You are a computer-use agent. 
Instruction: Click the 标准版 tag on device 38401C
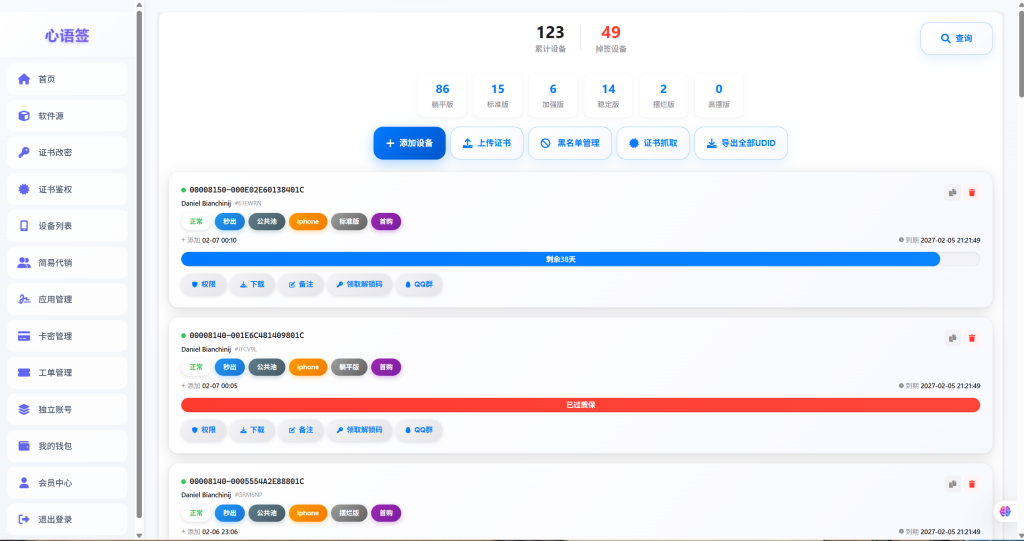(349, 221)
